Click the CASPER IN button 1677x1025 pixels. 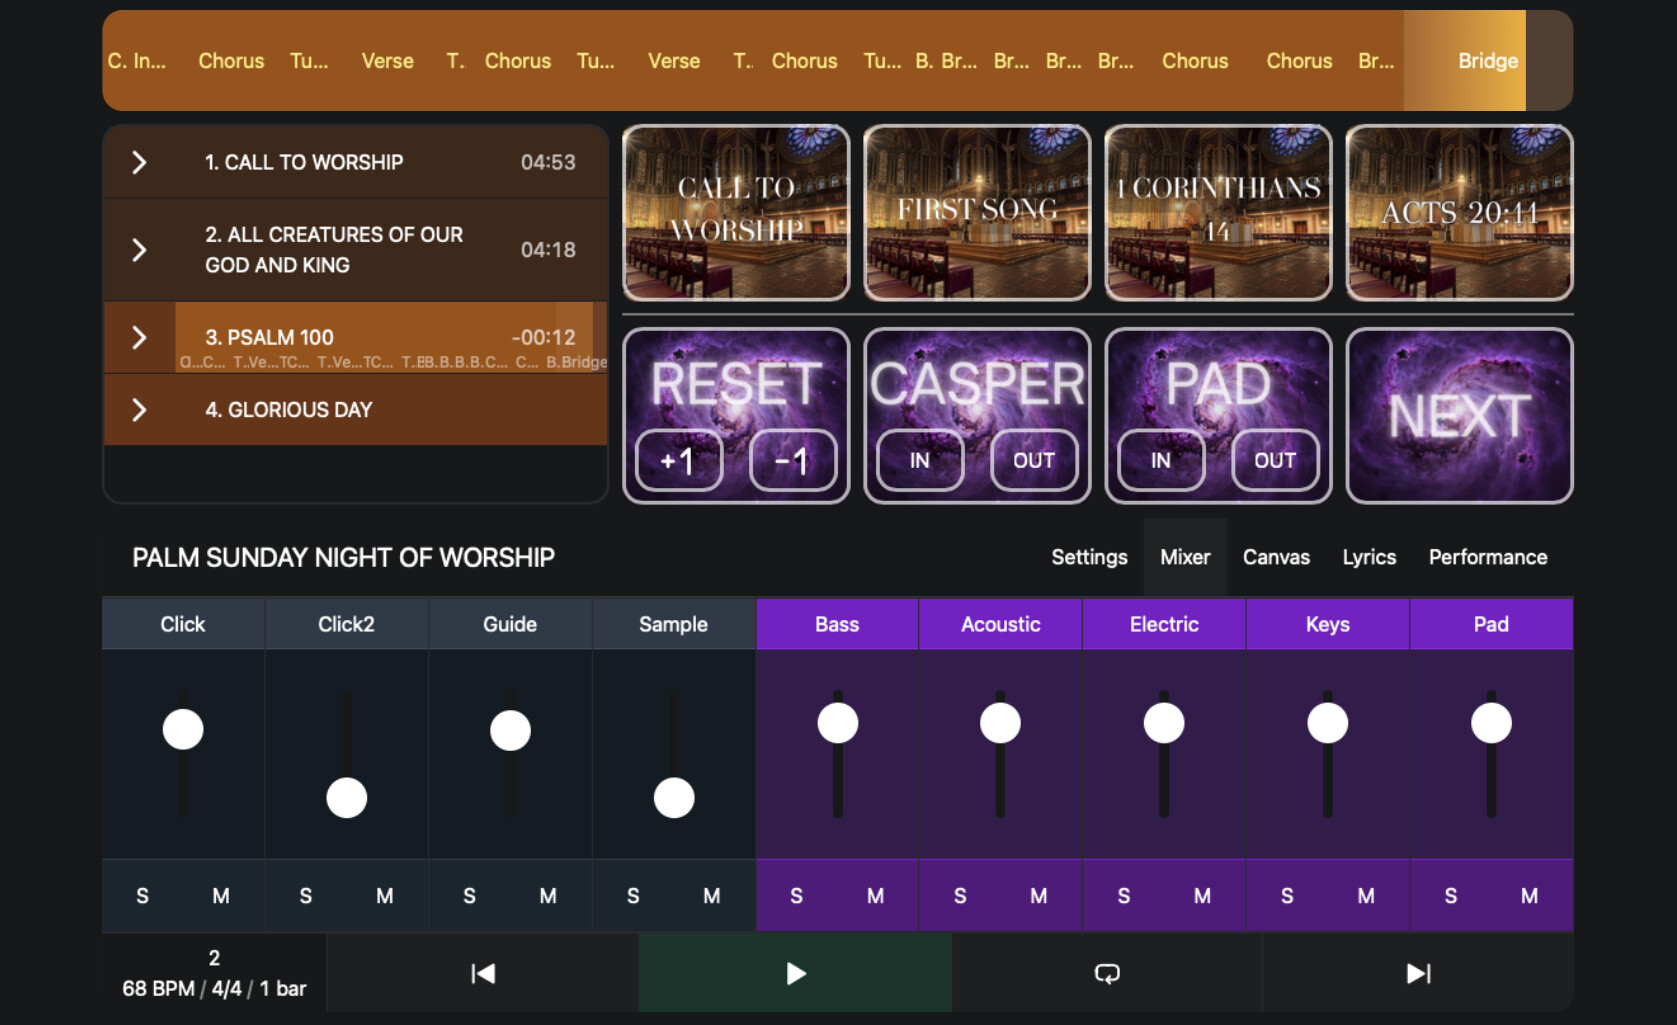919,460
